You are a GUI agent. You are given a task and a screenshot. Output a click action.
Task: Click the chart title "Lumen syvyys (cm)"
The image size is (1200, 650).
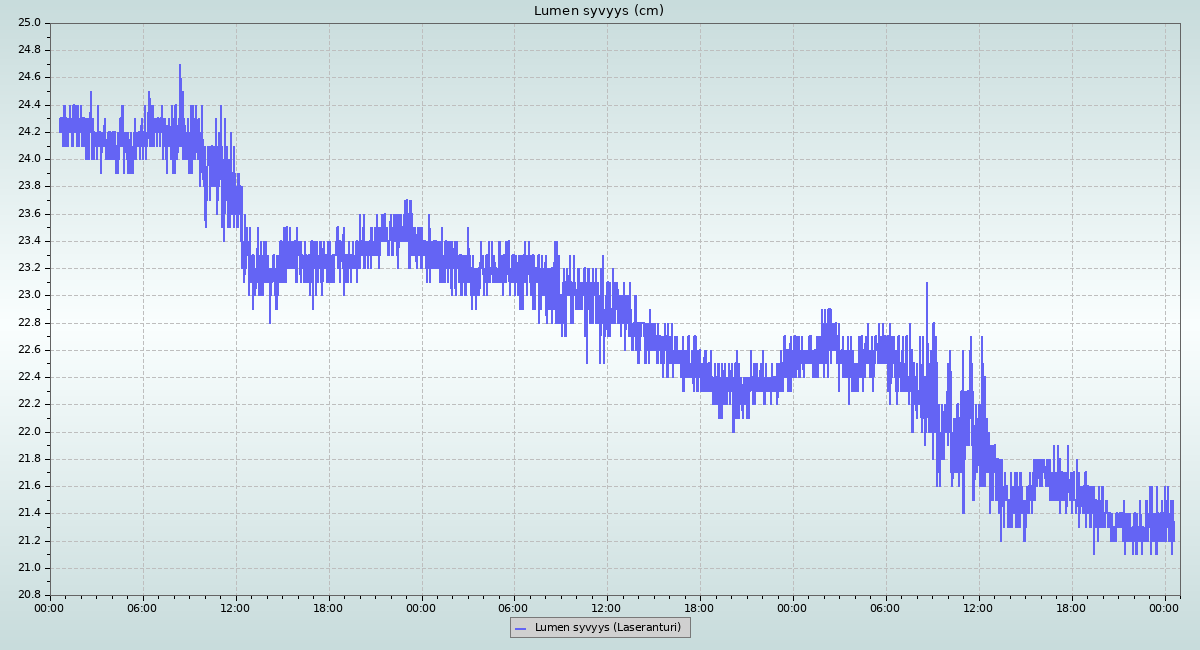[x=598, y=11]
